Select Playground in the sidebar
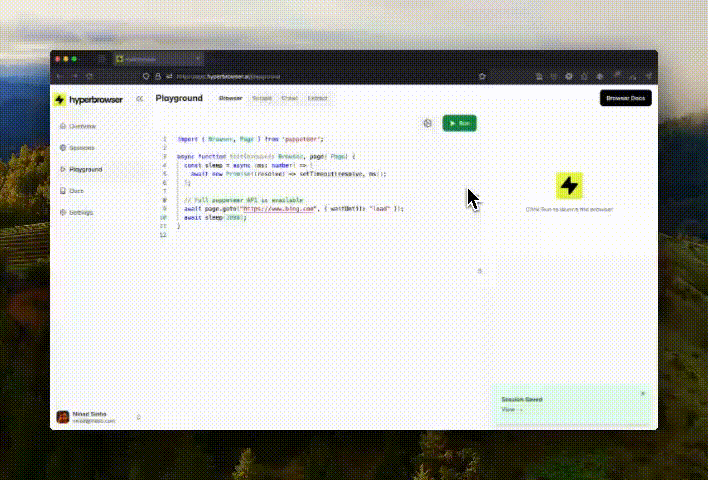 click(x=81, y=169)
